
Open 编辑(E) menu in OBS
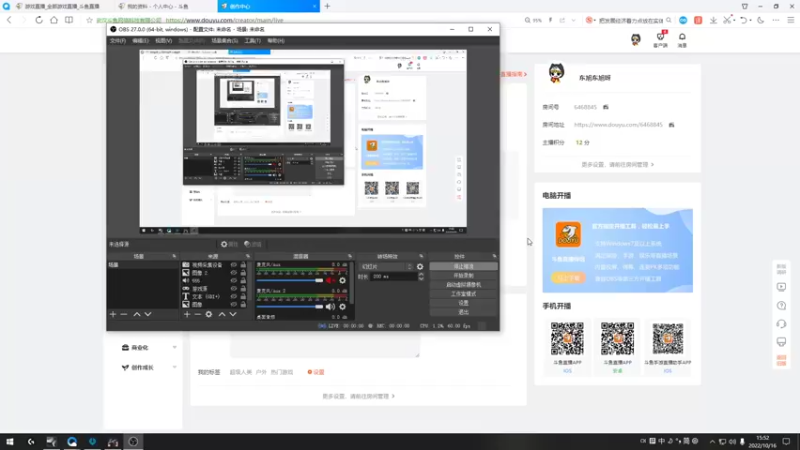[140, 41]
